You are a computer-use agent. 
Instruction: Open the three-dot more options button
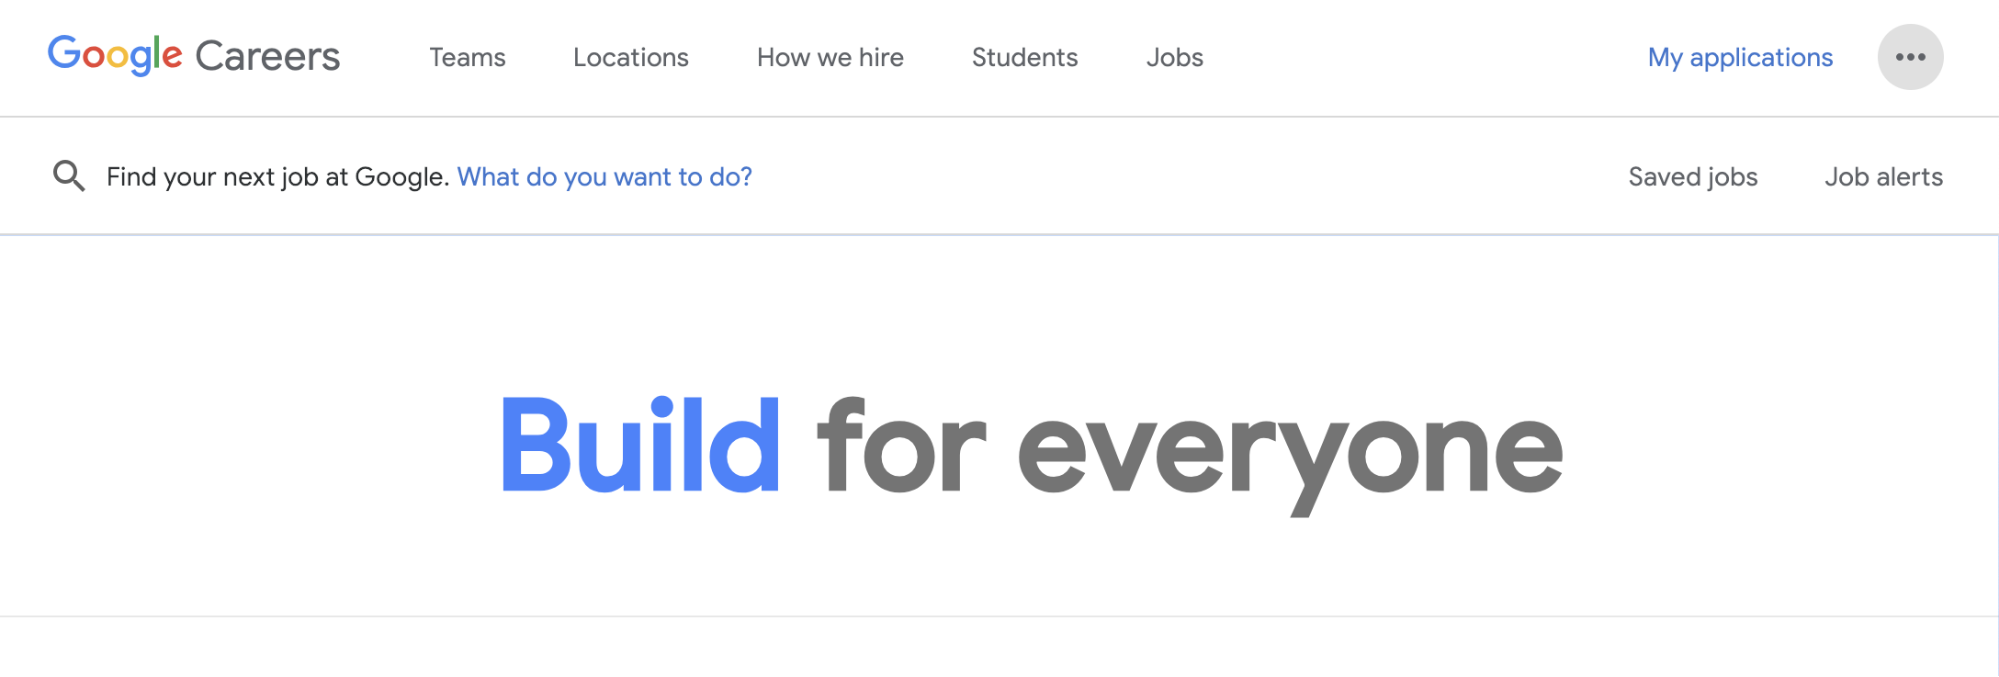click(1909, 57)
